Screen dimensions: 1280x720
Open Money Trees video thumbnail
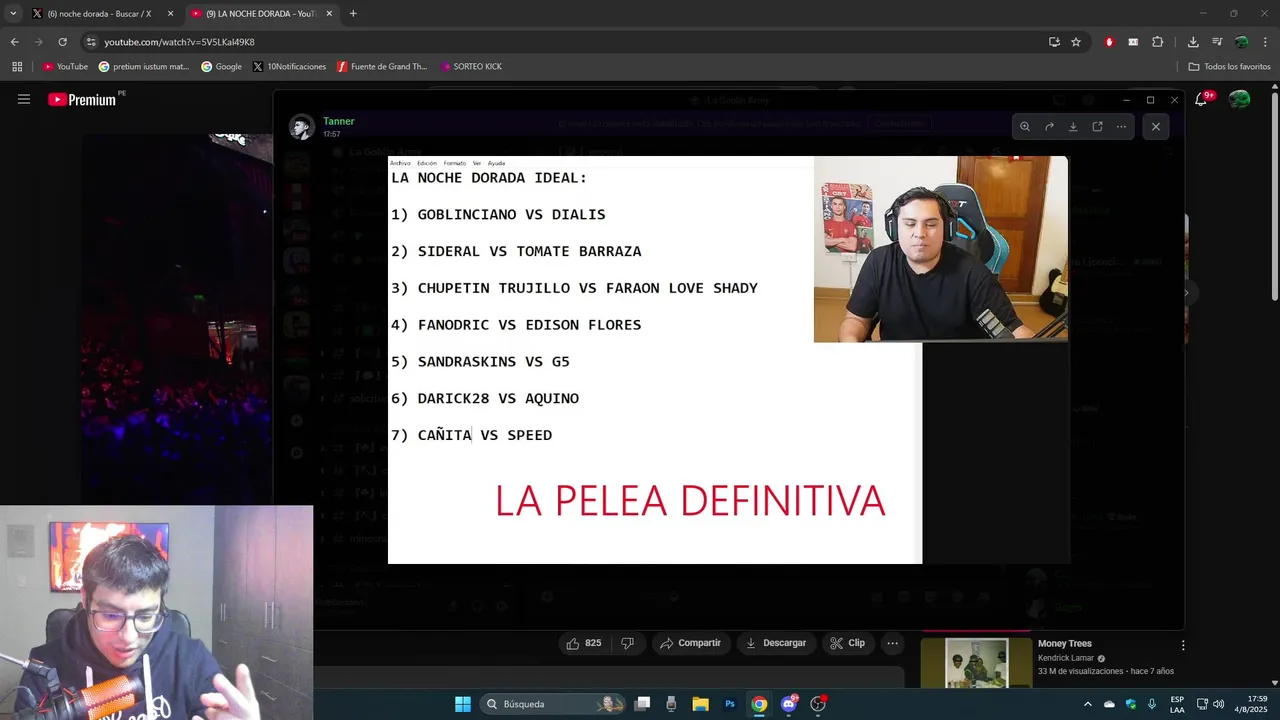point(976,662)
